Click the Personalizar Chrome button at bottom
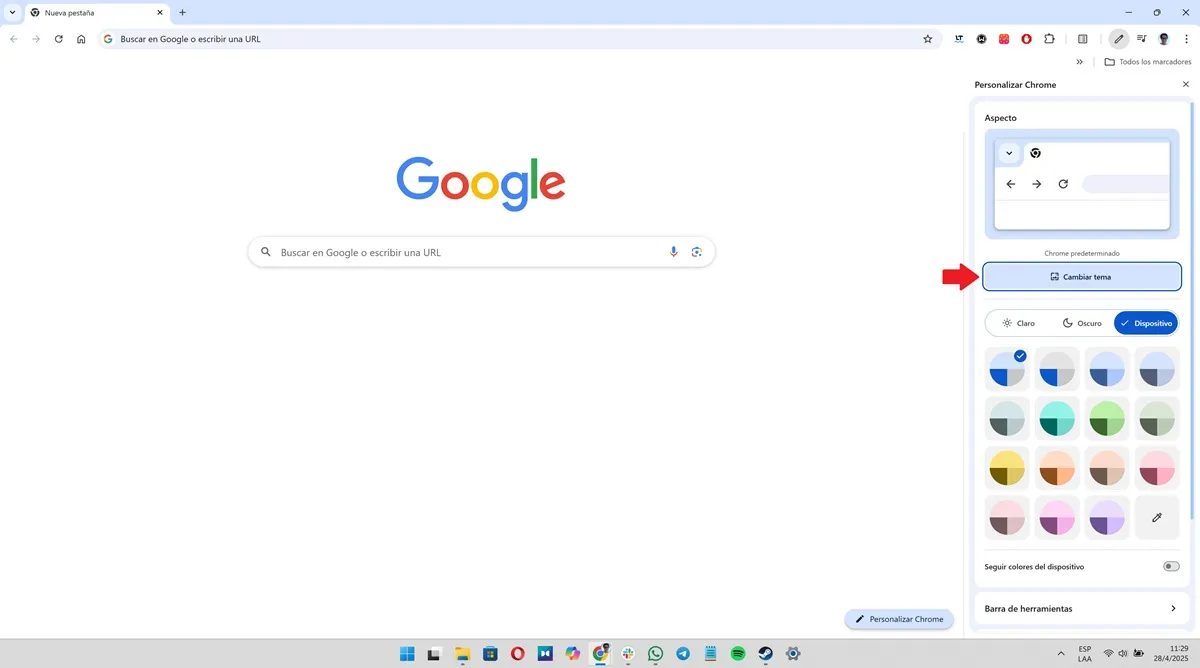Viewport: 1200px width, 668px height. 899,619
